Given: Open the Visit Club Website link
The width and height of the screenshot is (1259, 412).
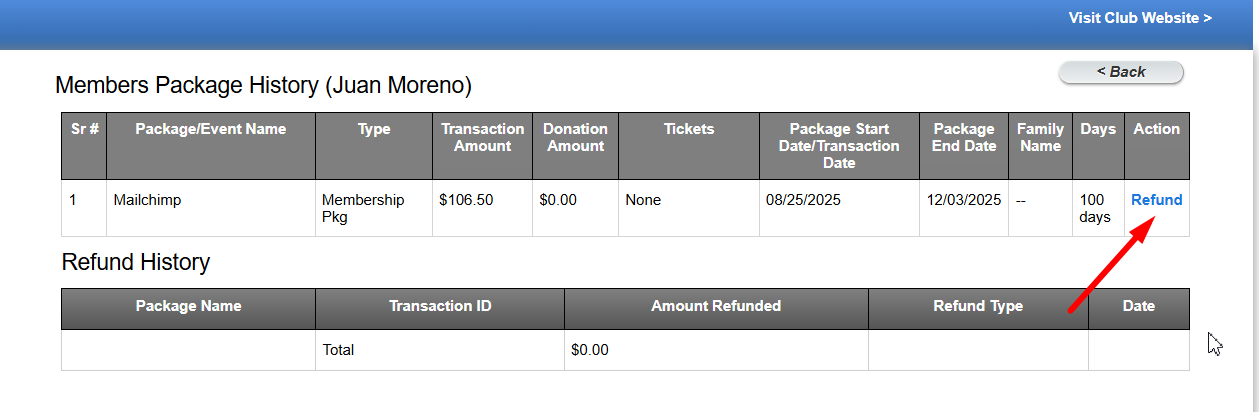Looking at the screenshot, I should click(x=1140, y=18).
